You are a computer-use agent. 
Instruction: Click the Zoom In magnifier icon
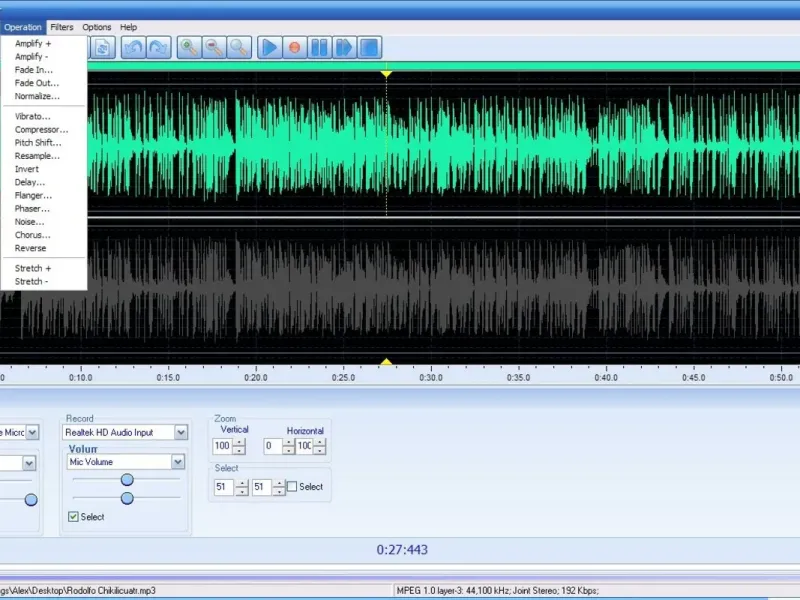pyautogui.click(x=189, y=47)
